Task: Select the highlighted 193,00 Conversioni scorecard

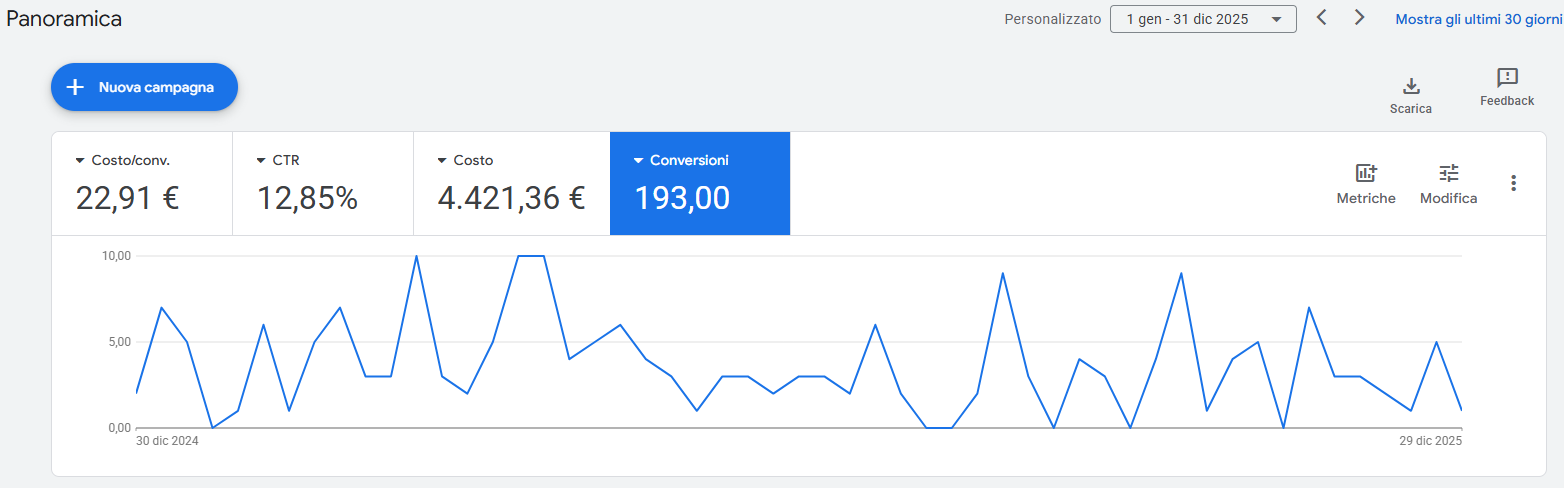Action: pyautogui.click(x=682, y=198)
